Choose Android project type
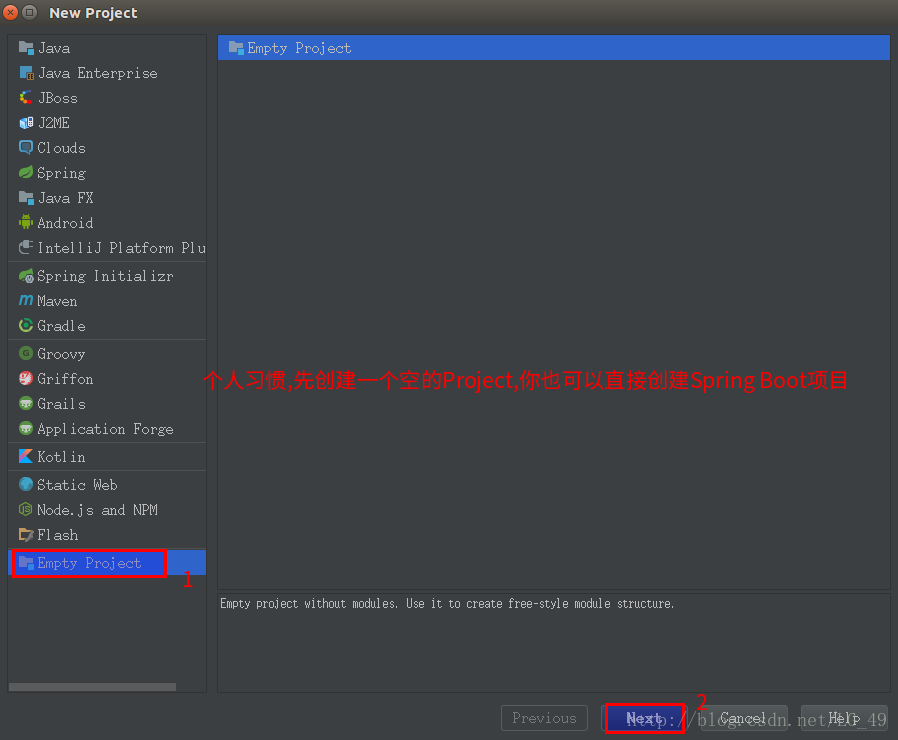The image size is (898, 740). click(x=107, y=223)
